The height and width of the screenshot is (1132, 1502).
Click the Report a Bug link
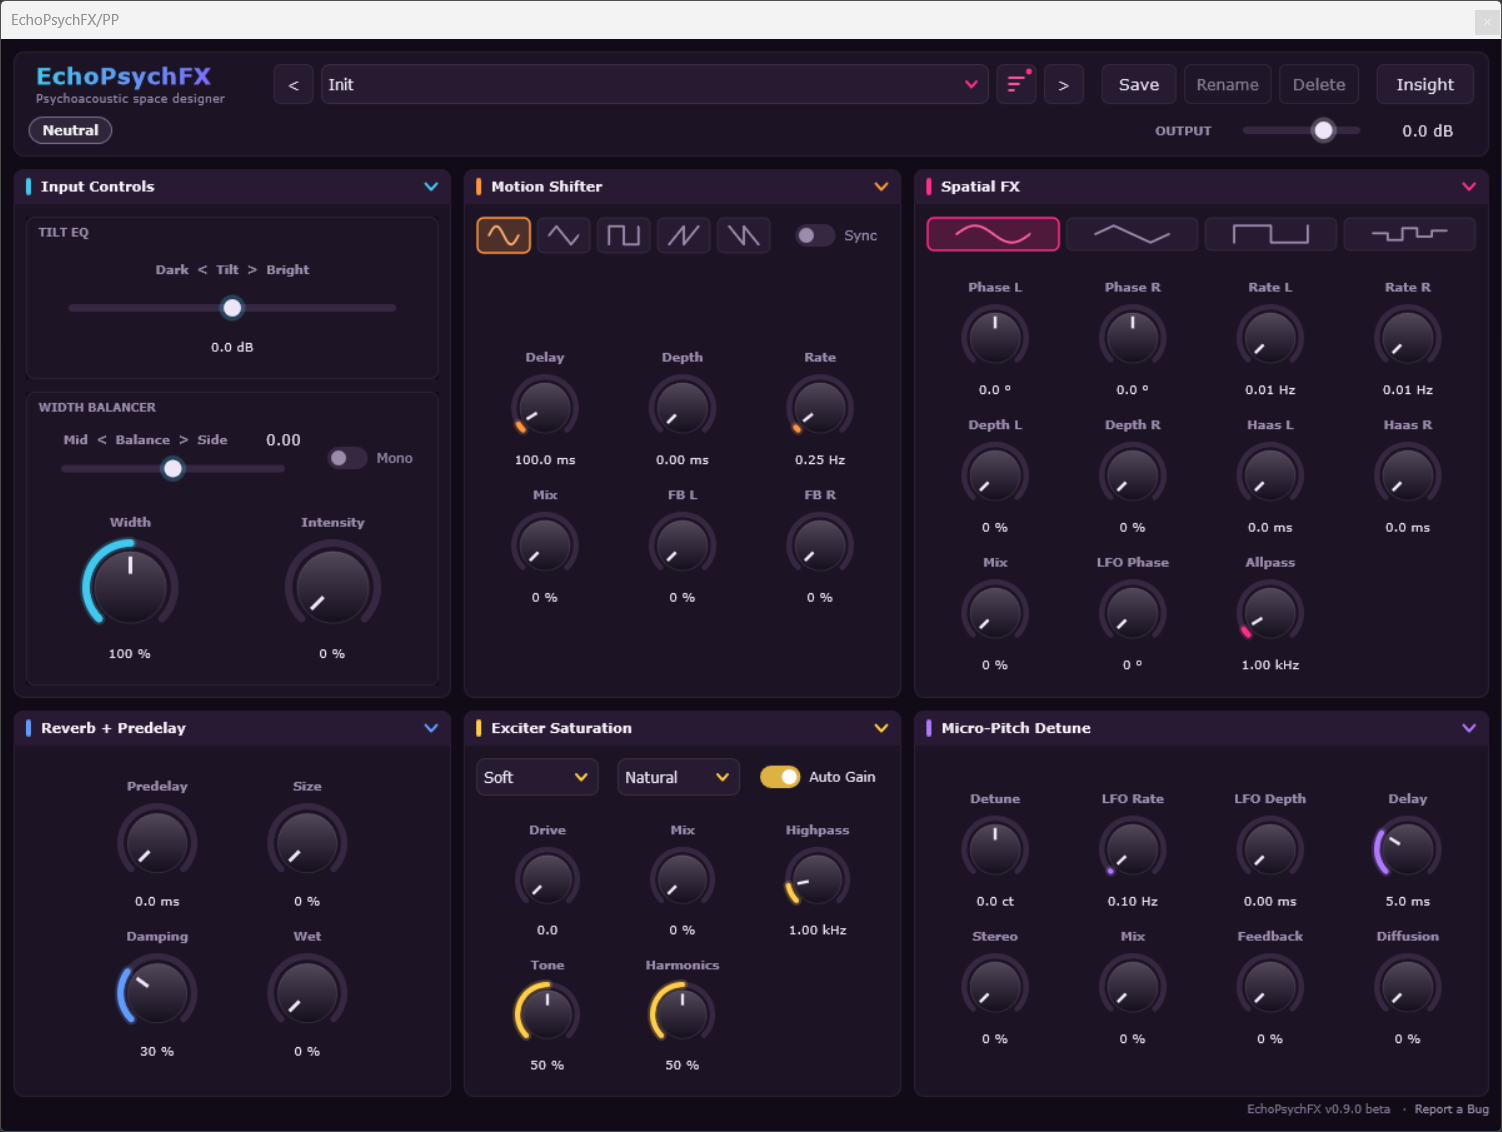pyautogui.click(x=1451, y=1109)
